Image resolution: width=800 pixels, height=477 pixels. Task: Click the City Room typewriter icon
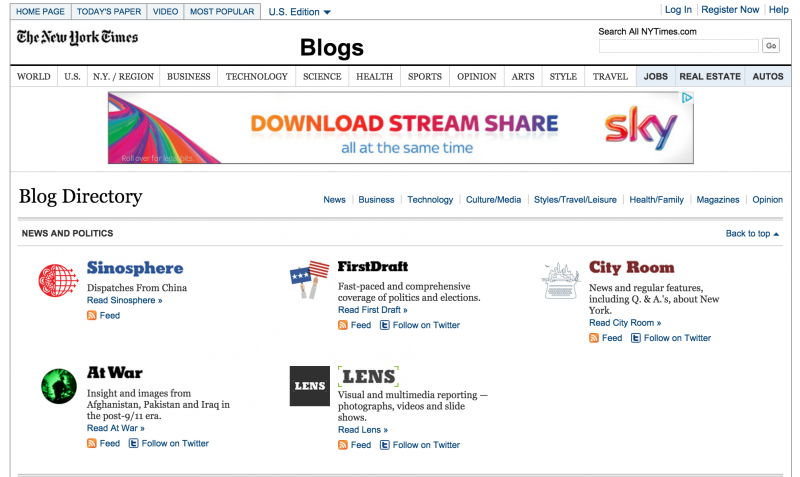point(561,281)
